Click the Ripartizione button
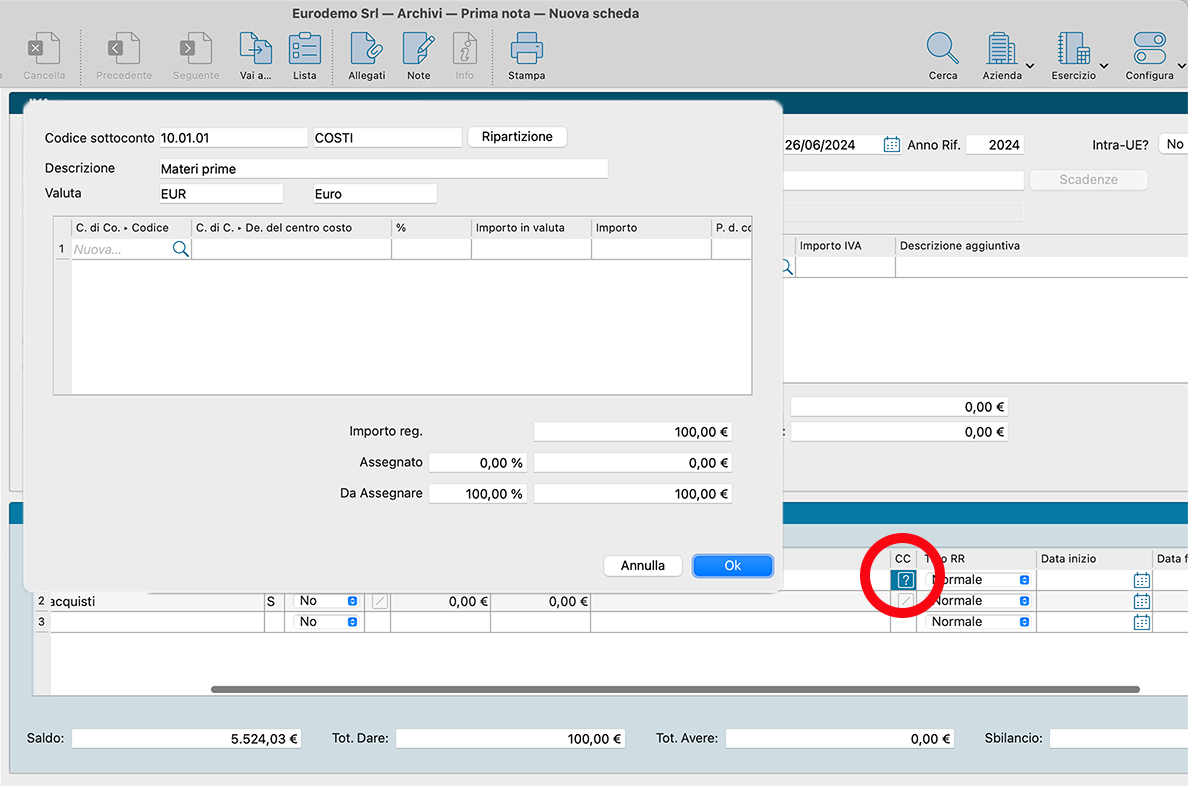 pos(517,137)
